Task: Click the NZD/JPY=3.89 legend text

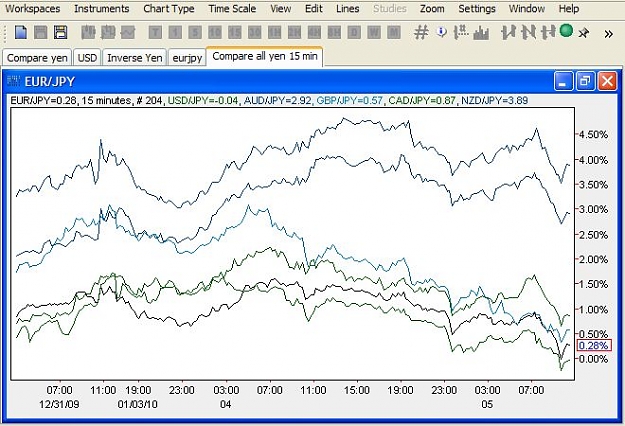Action: point(495,100)
